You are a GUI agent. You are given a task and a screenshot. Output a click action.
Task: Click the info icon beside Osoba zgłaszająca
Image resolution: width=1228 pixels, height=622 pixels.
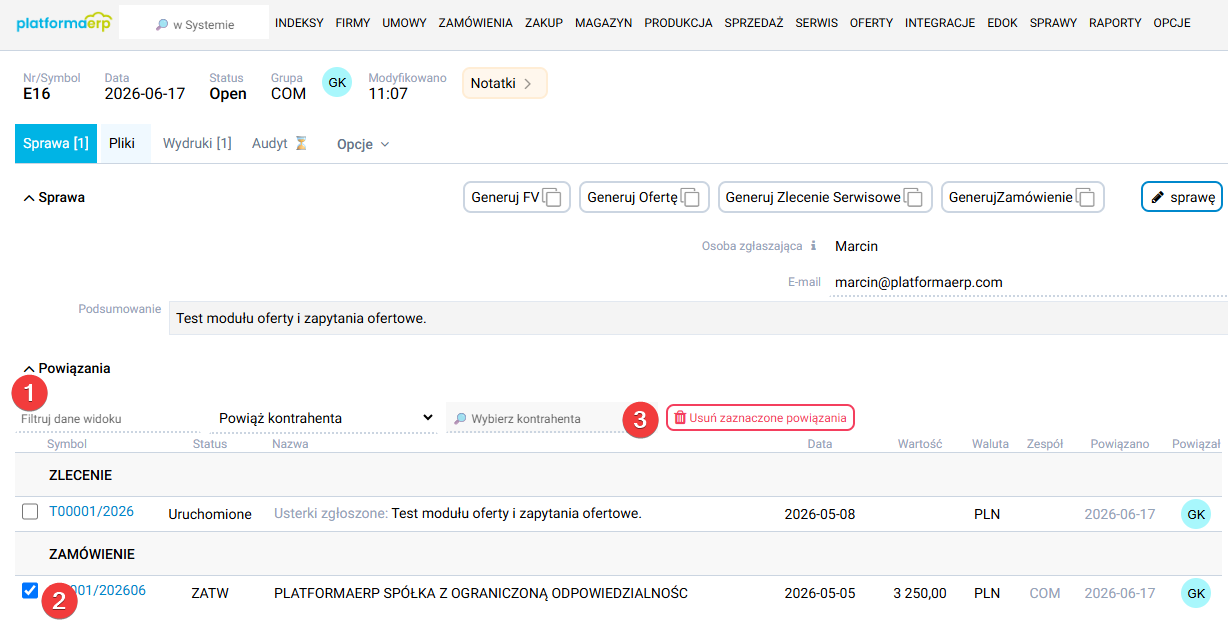813,246
